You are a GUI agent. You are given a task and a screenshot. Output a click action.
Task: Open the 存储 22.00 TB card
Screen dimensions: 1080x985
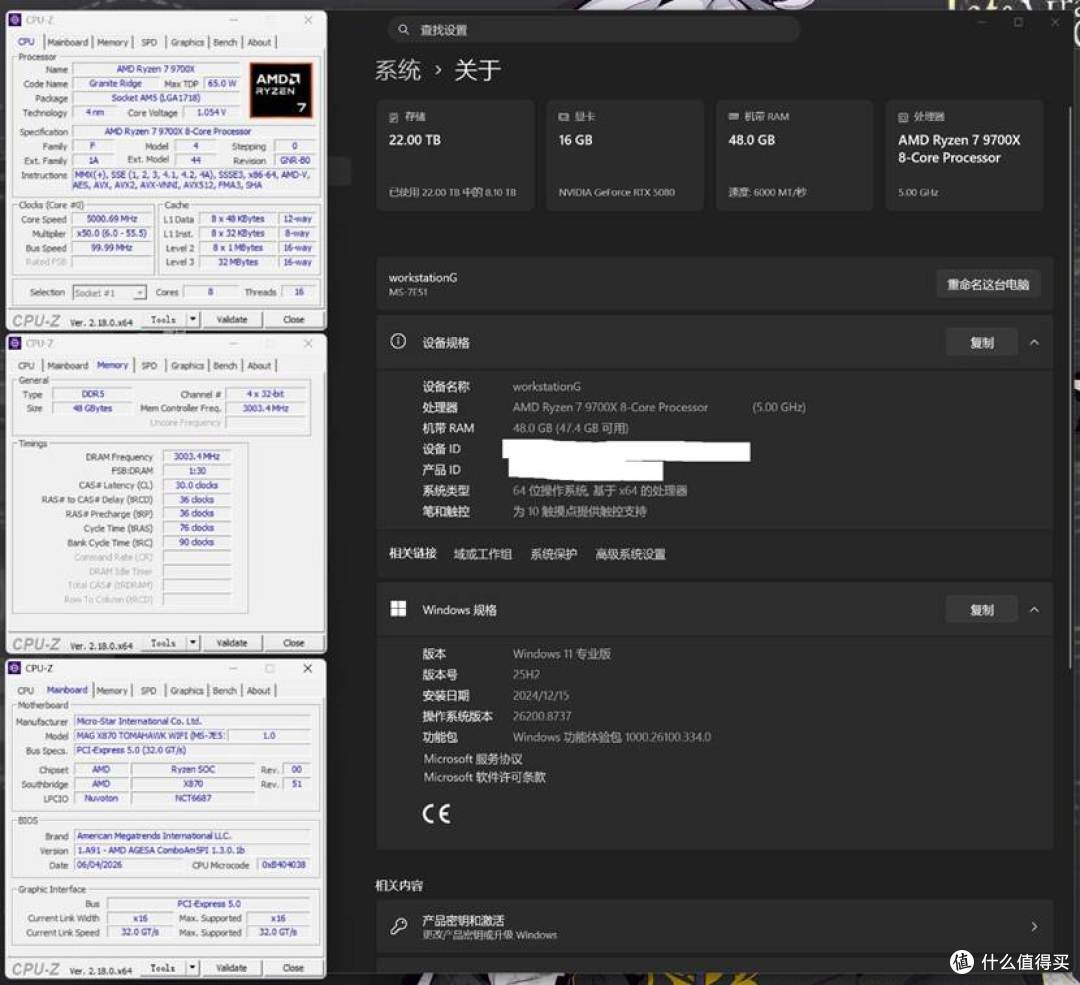coord(455,155)
